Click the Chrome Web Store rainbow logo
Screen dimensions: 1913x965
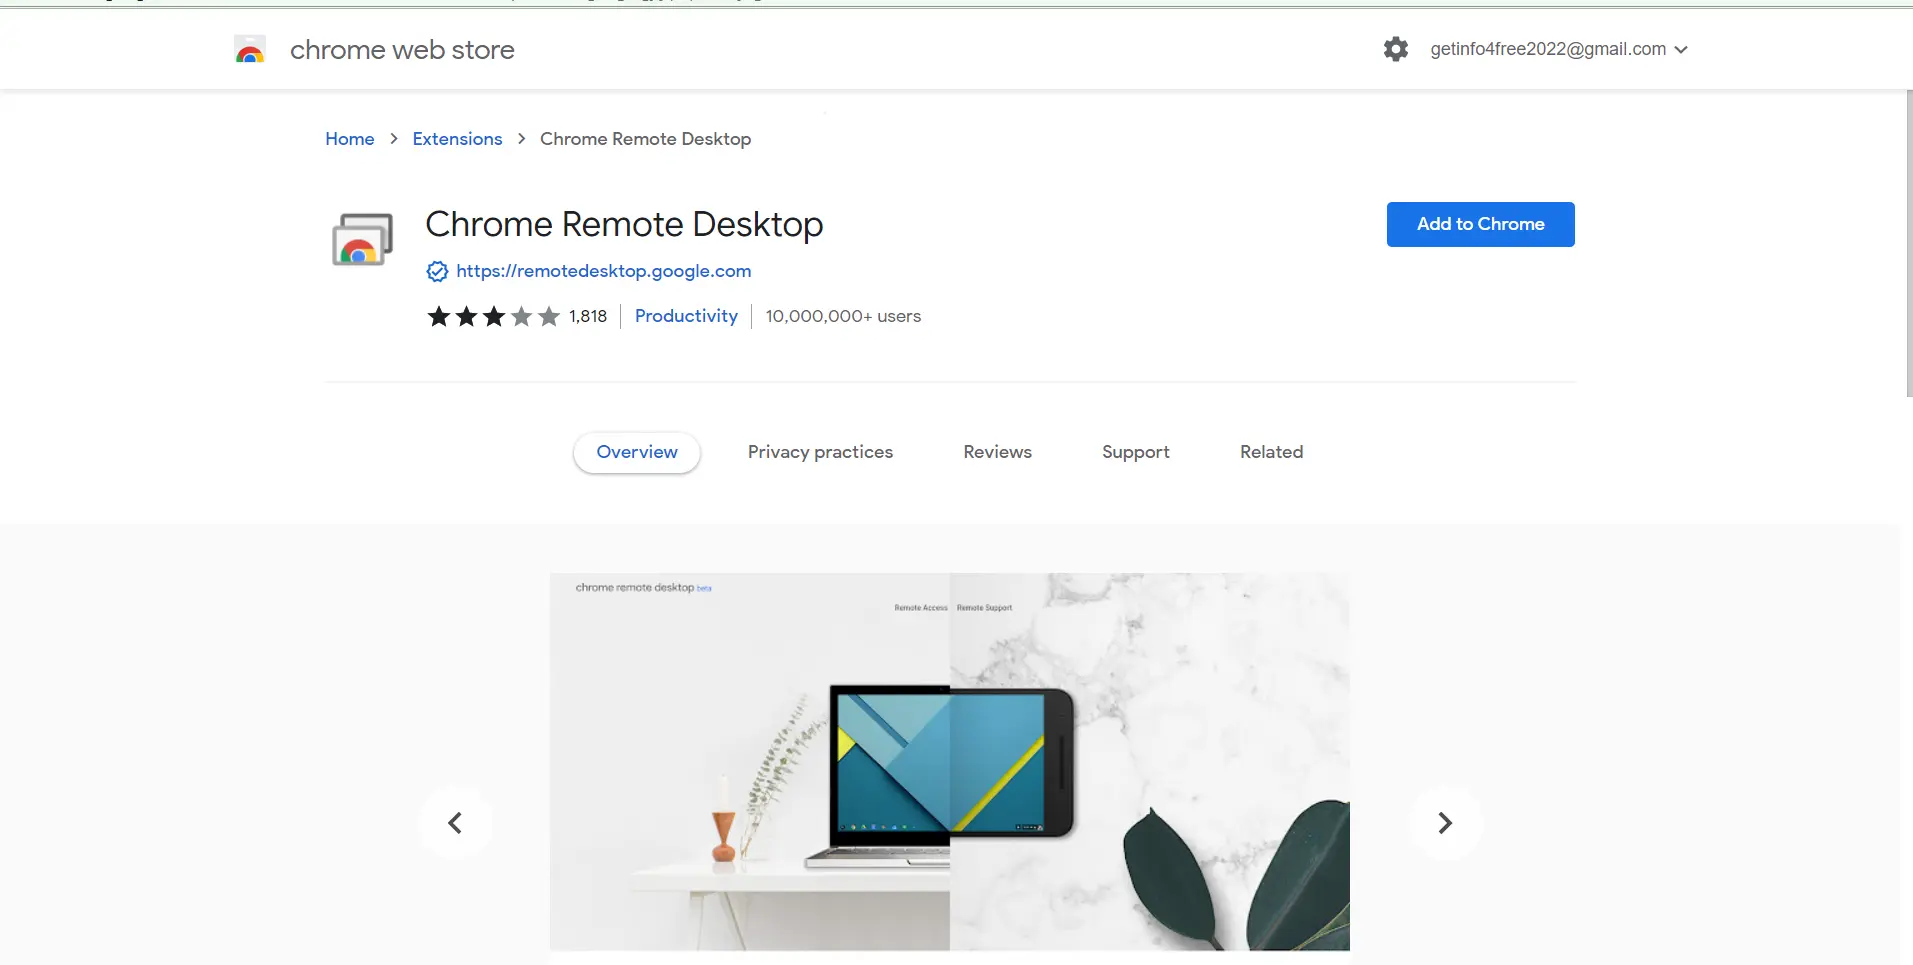tap(250, 50)
